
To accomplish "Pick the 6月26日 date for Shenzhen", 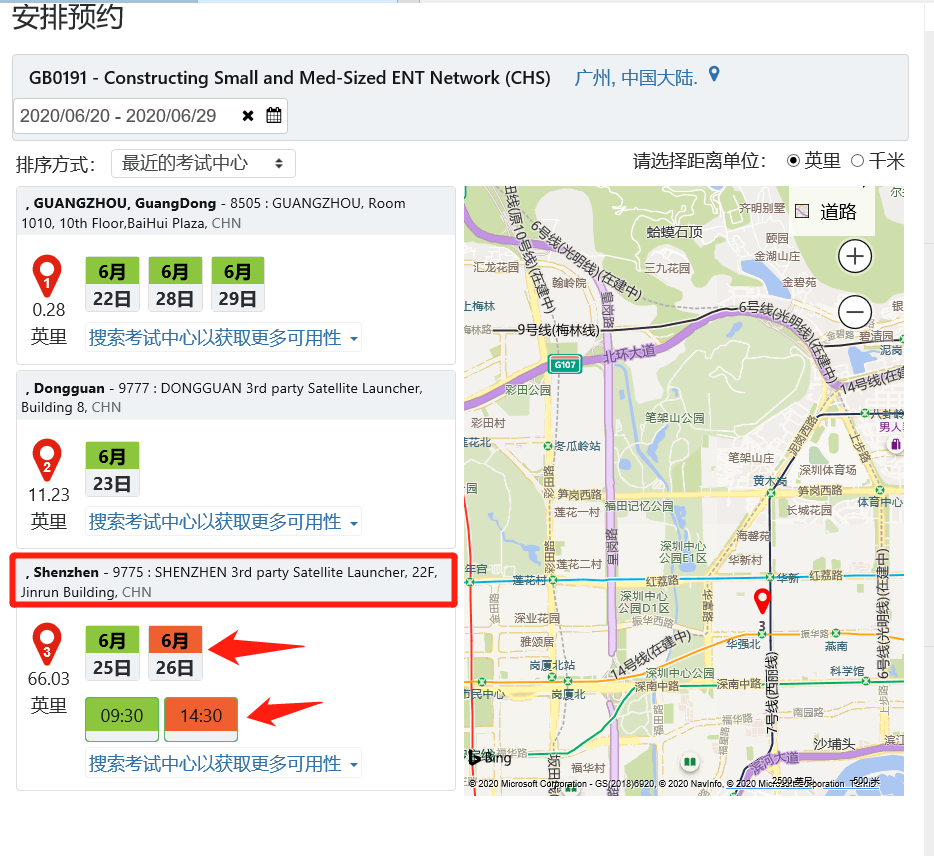I will pyautogui.click(x=175, y=653).
